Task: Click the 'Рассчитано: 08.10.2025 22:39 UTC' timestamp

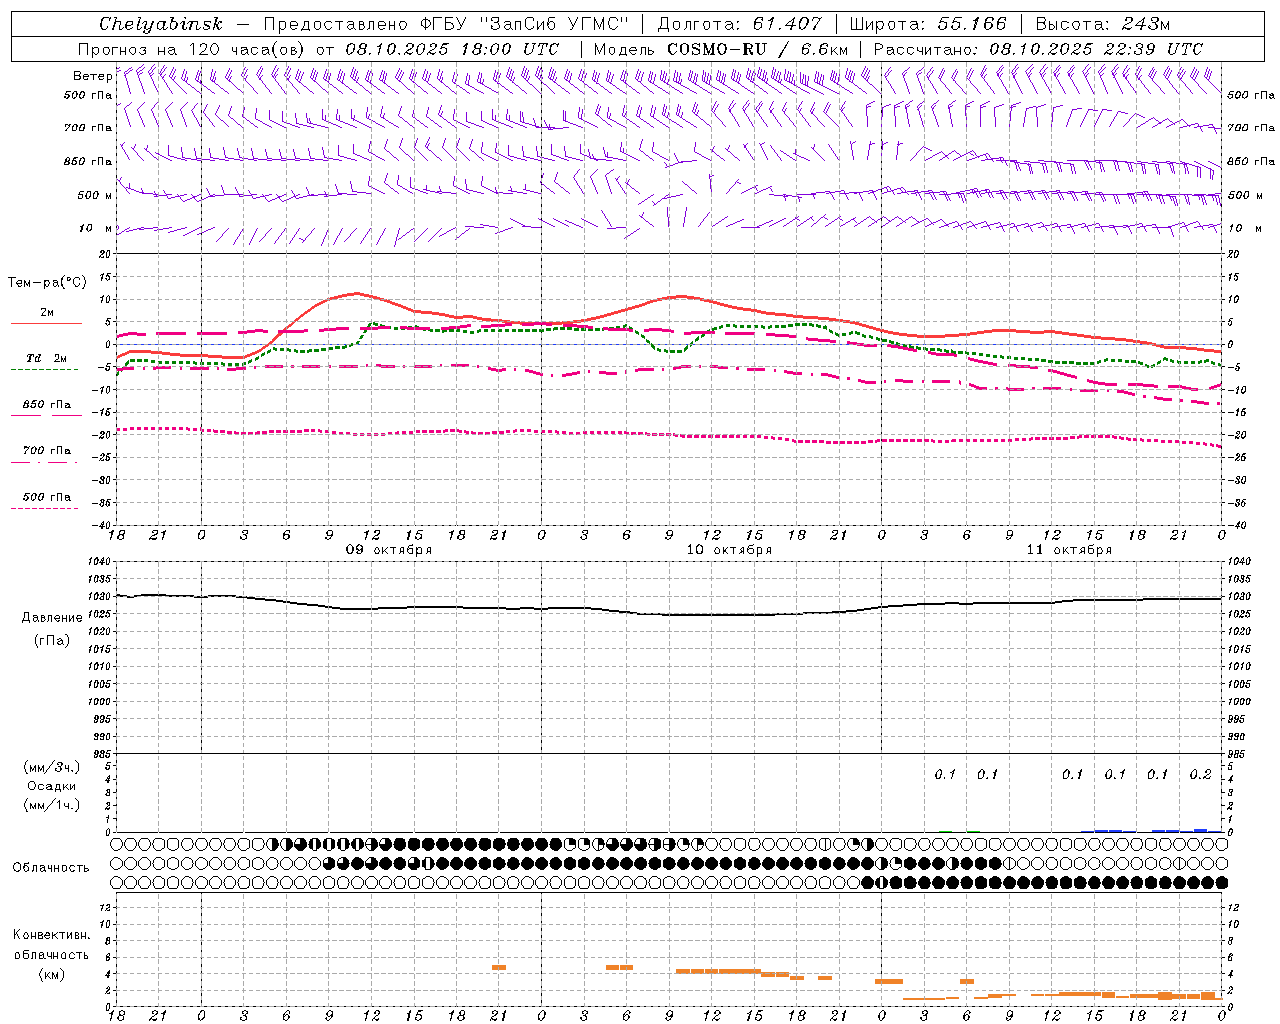Action: click(1038, 49)
